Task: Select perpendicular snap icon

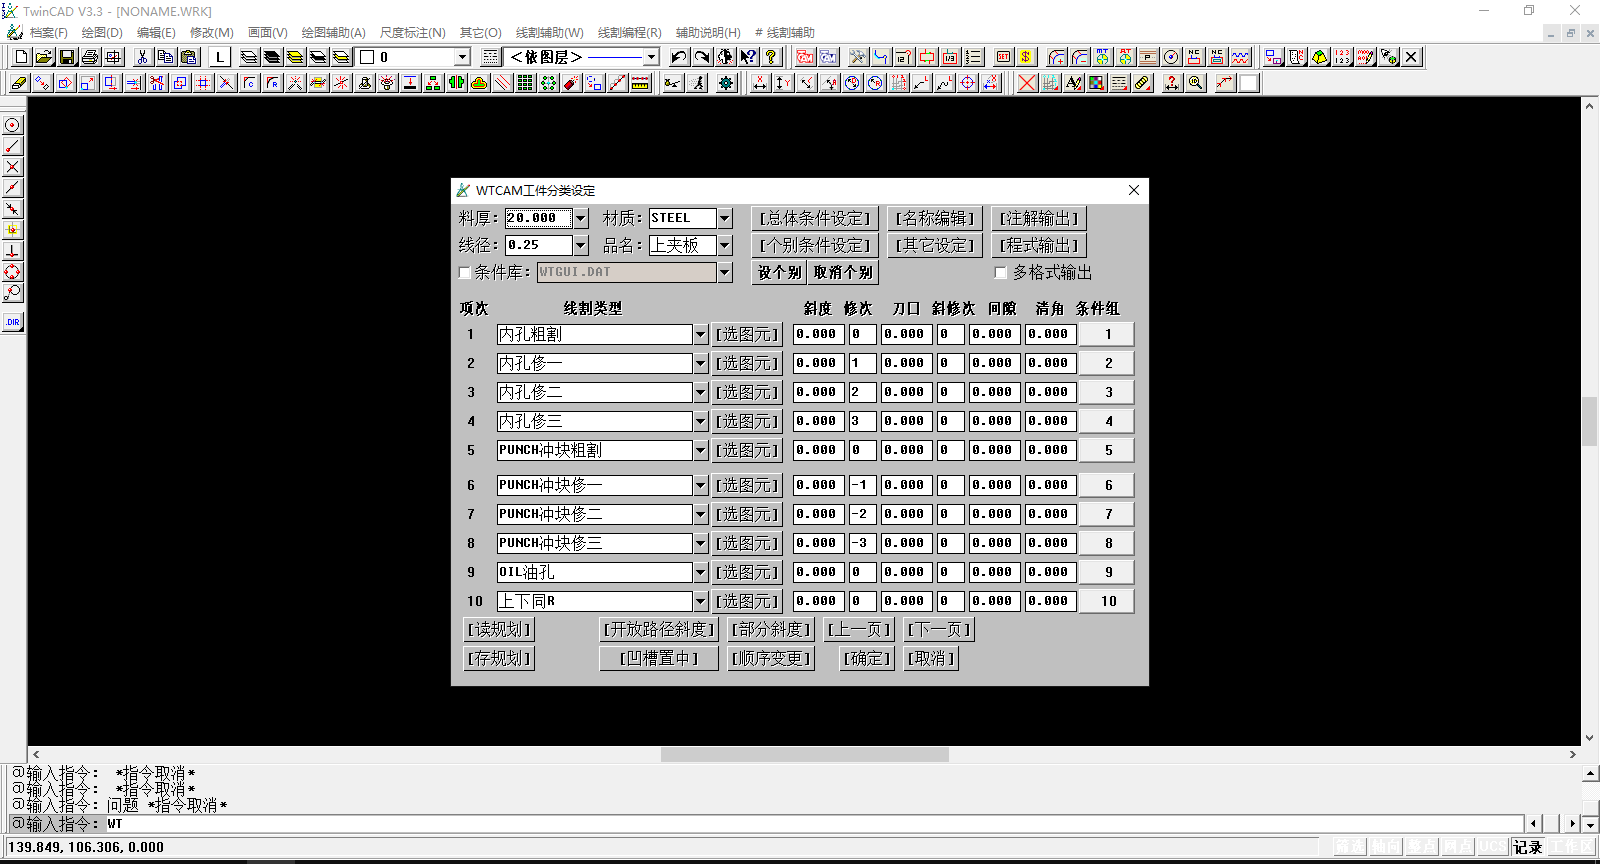Action: pos(12,251)
